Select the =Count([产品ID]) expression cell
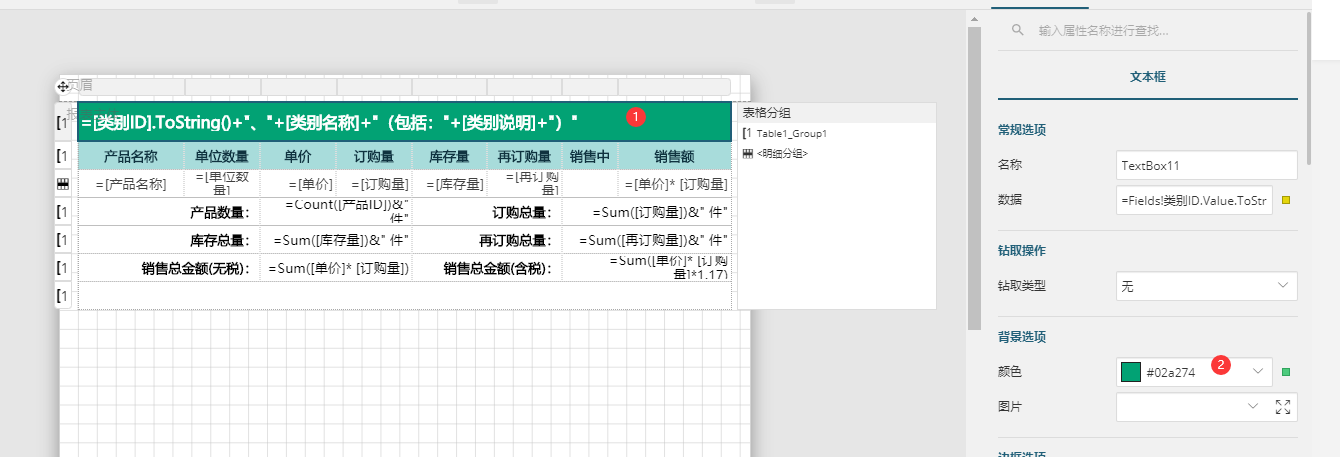 pyautogui.click(x=336, y=212)
